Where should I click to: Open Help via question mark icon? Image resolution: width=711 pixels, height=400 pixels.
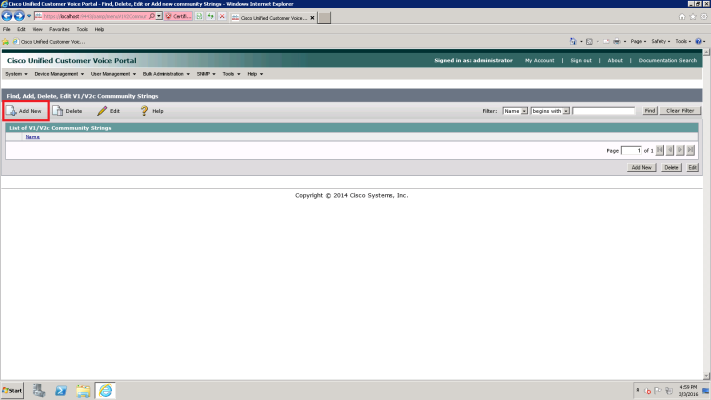pos(144,111)
